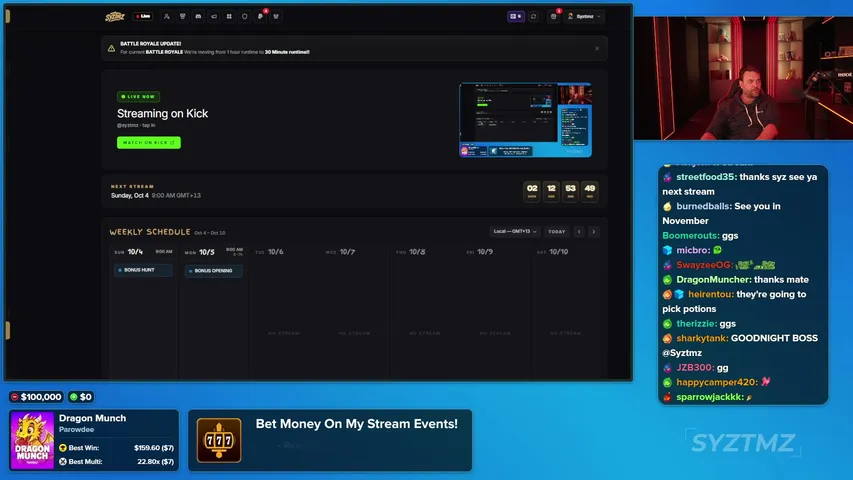Image resolution: width=853 pixels, height=480 pixels.
Task: Click the Streaming on Kick heading
Action: [x=163, y=114]
